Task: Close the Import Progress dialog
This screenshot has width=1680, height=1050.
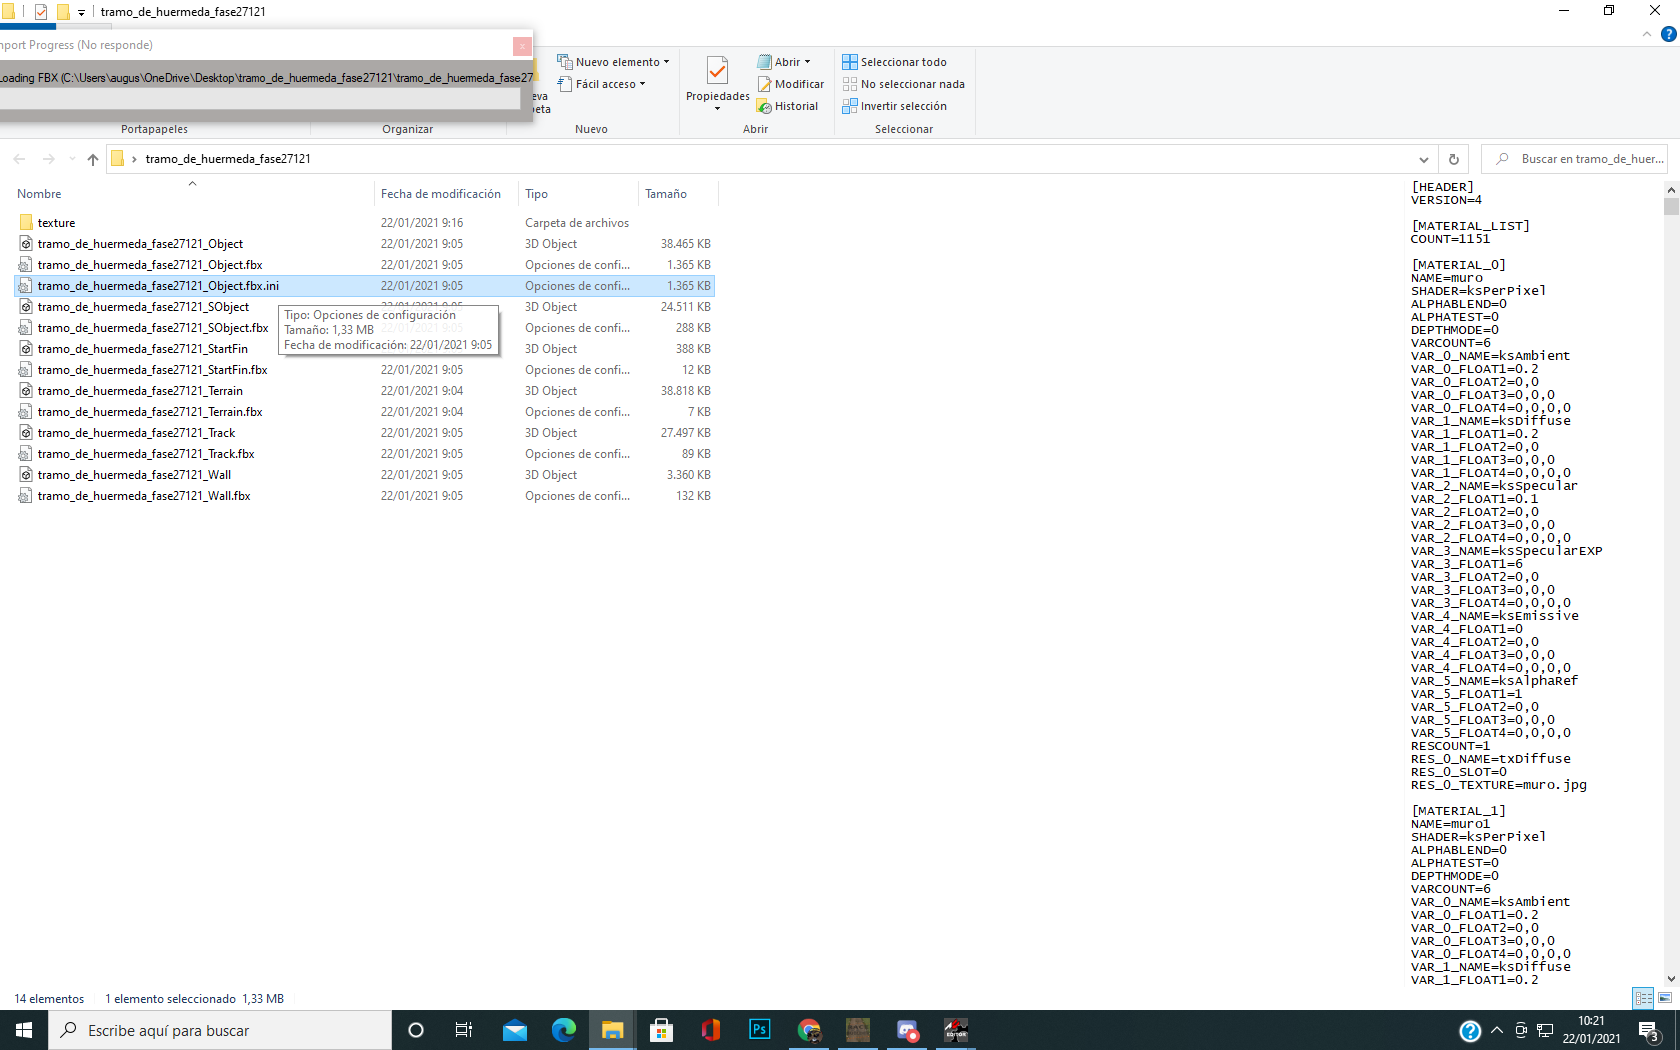Action: [x=522, y=46]
